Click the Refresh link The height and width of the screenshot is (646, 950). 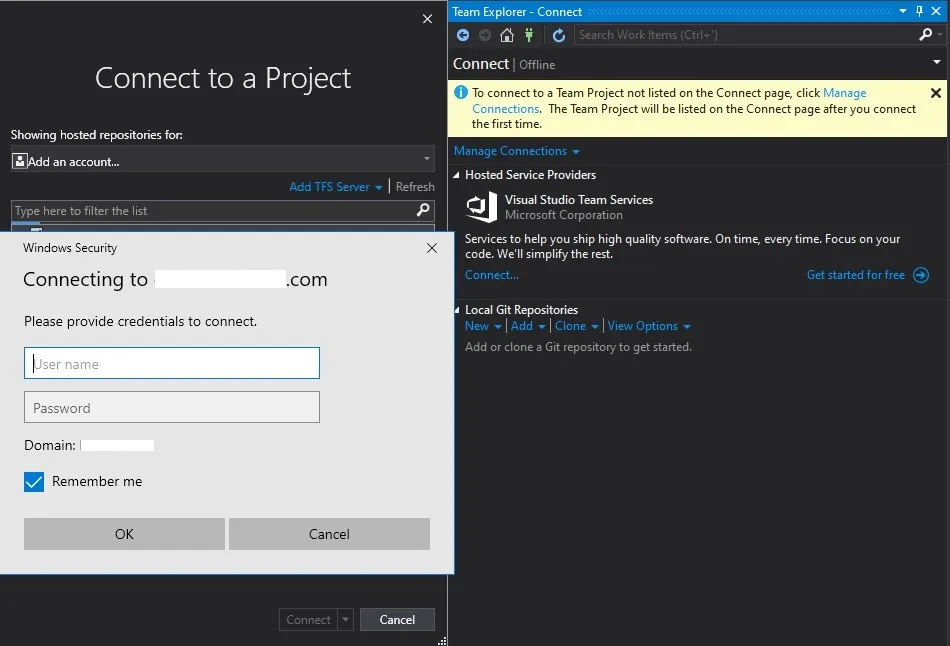pyautogui.click(x=415, y=187)
